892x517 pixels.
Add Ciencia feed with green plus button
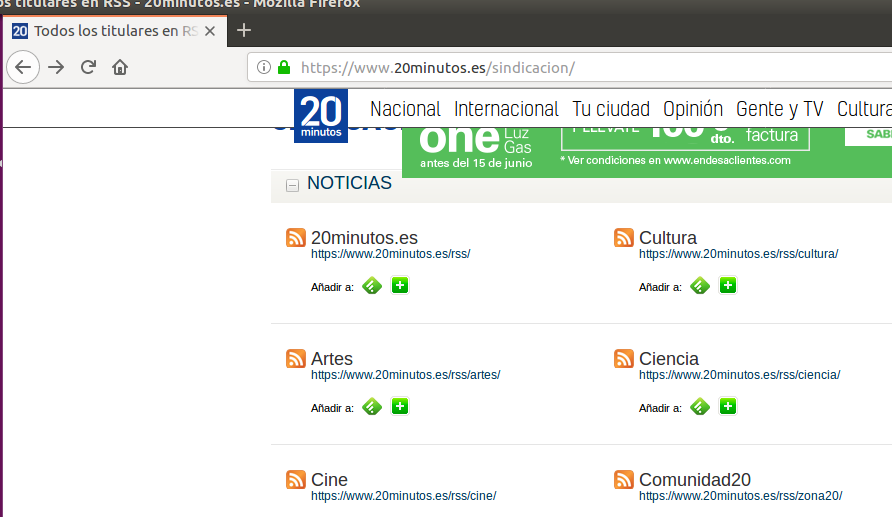coord(728,406)
